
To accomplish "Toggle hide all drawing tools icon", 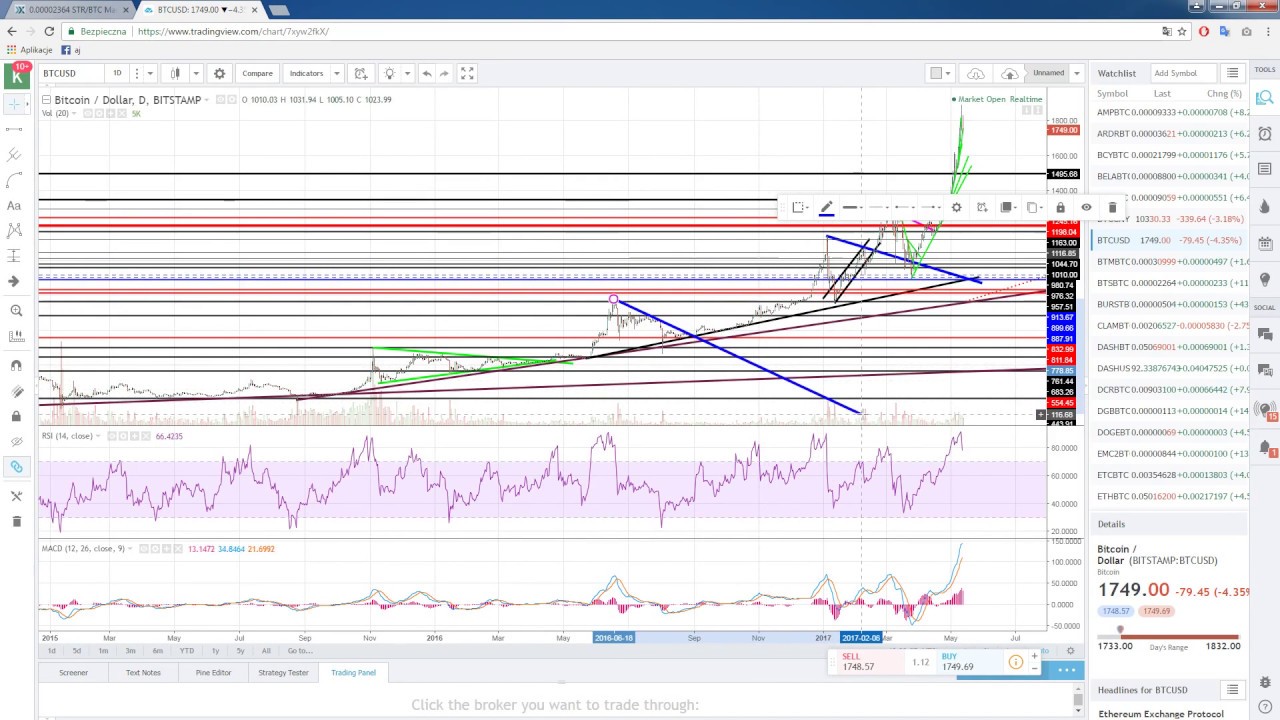I will [15, 441].
